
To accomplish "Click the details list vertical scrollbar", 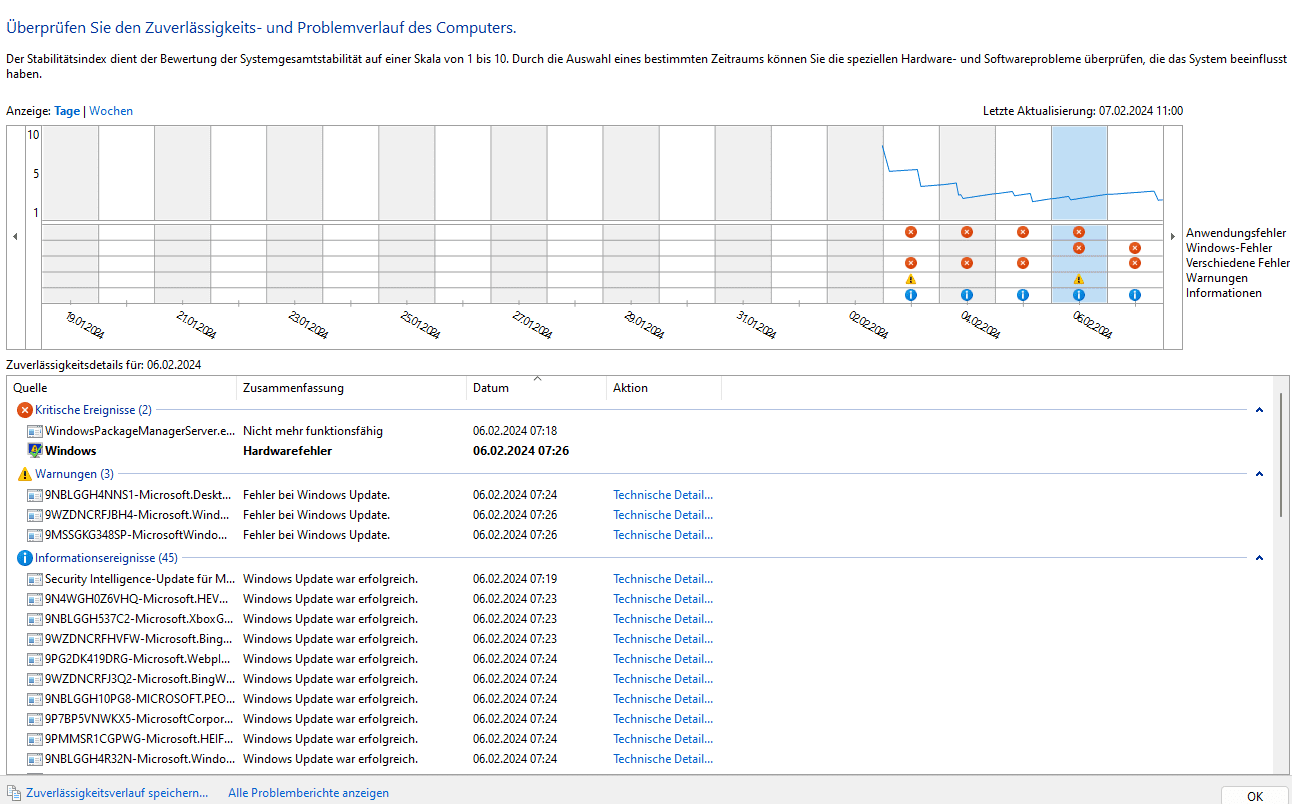I will 1282,455.
